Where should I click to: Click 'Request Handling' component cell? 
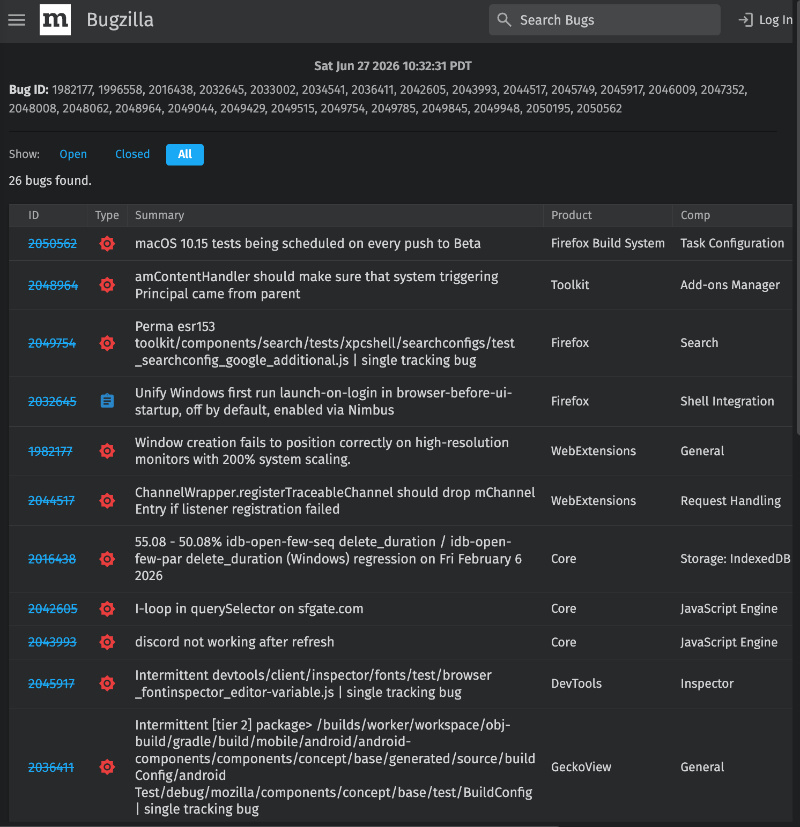point(730,501)
